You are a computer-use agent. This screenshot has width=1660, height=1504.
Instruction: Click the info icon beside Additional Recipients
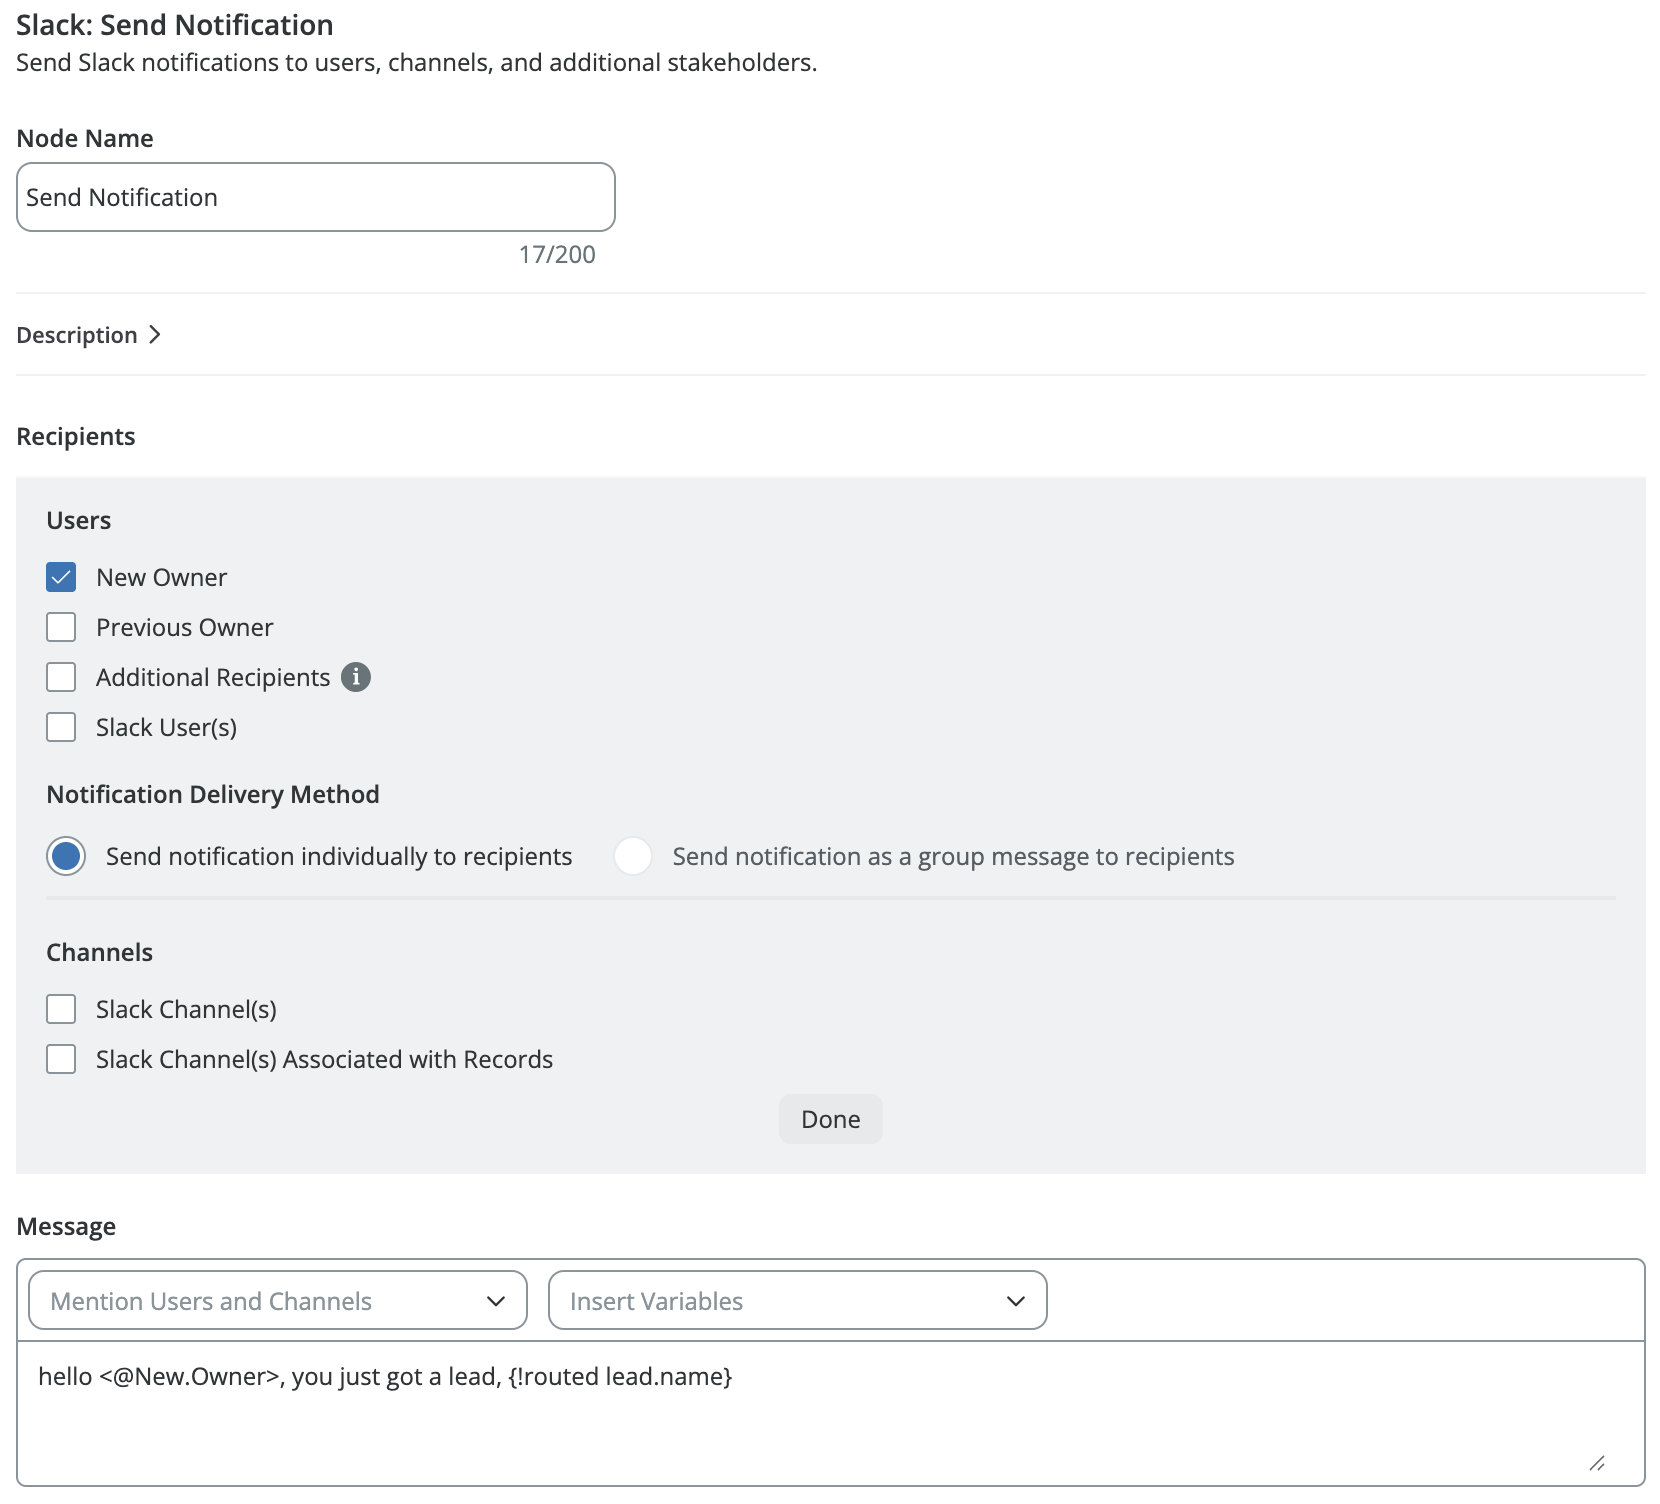tap(356, 677)
